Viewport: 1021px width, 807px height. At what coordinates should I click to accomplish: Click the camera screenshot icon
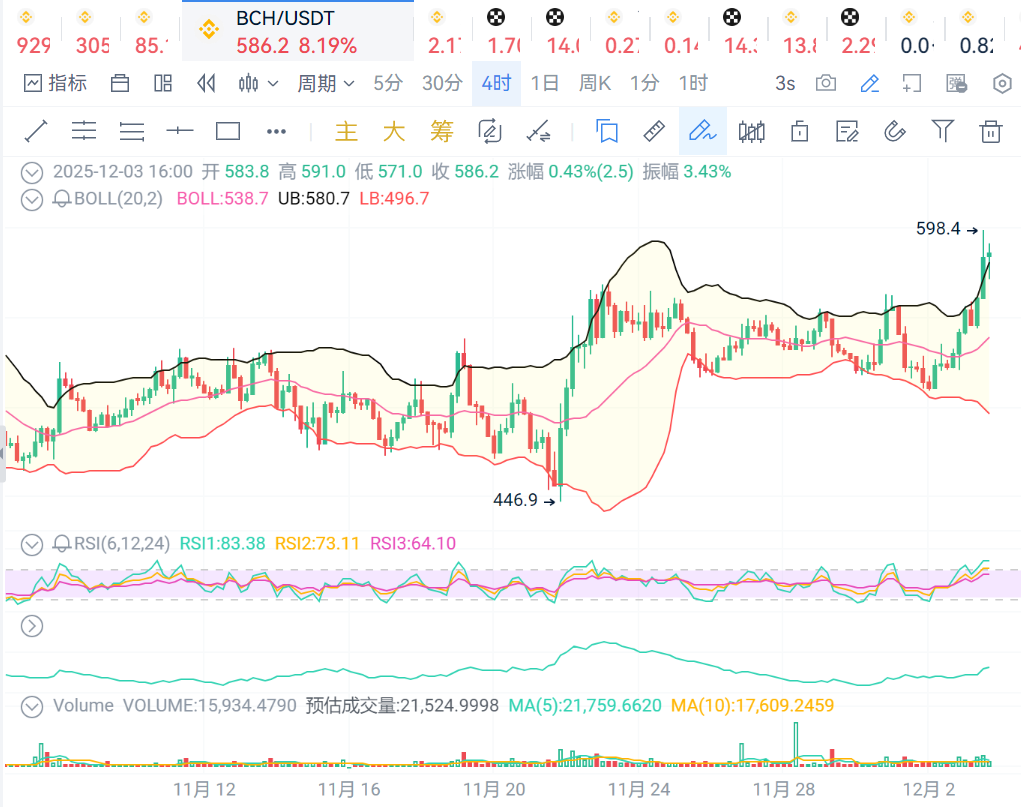coord(825,83)
